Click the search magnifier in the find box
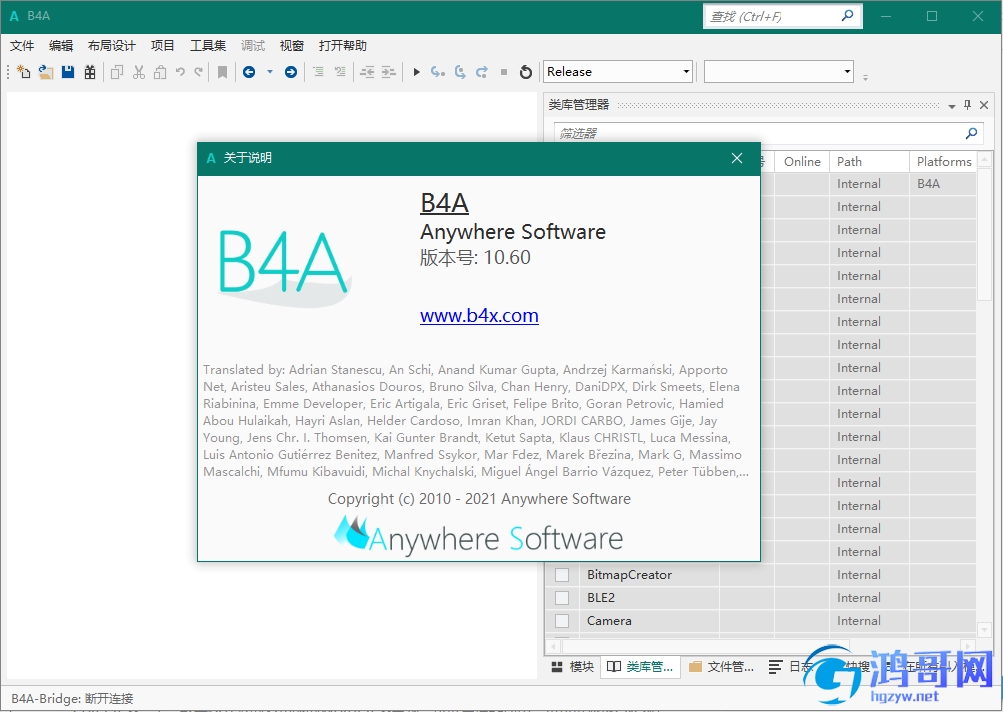Image resolution: width=1003 pixels, height=712 pixels. coord(847,15)
